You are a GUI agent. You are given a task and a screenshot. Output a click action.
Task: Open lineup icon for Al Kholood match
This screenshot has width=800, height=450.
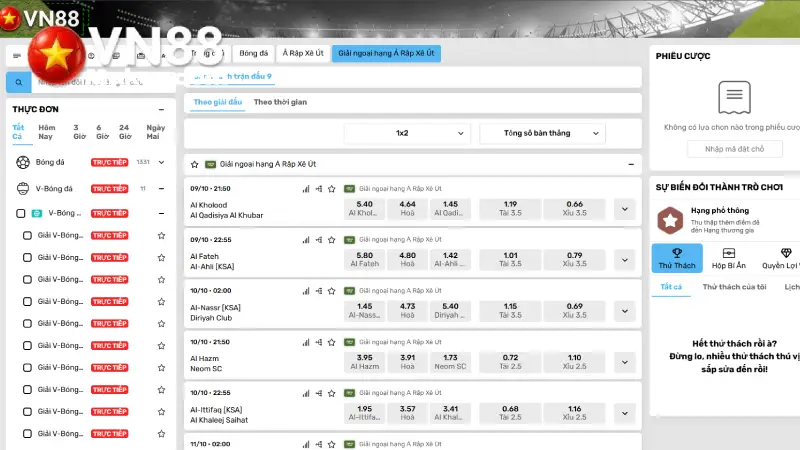(x=319, y=189)
